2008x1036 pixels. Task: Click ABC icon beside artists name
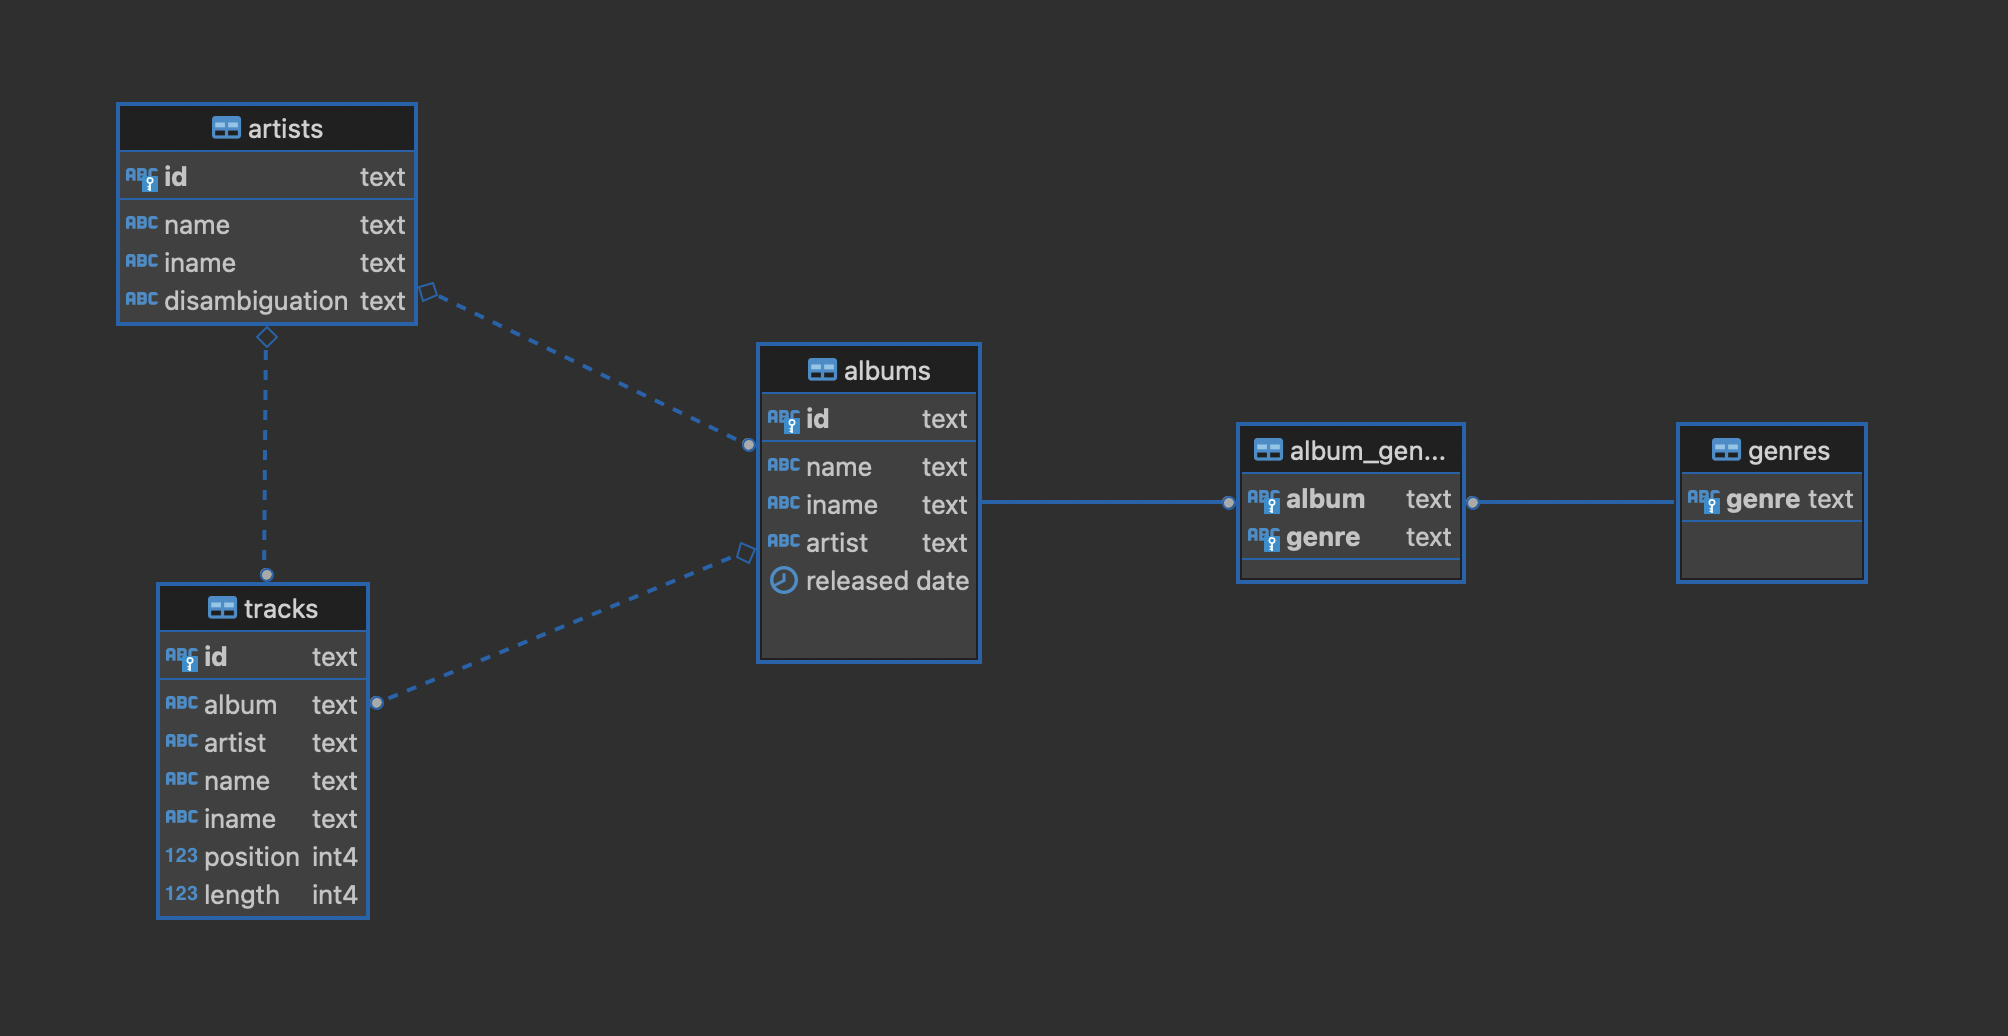(141, 223)
